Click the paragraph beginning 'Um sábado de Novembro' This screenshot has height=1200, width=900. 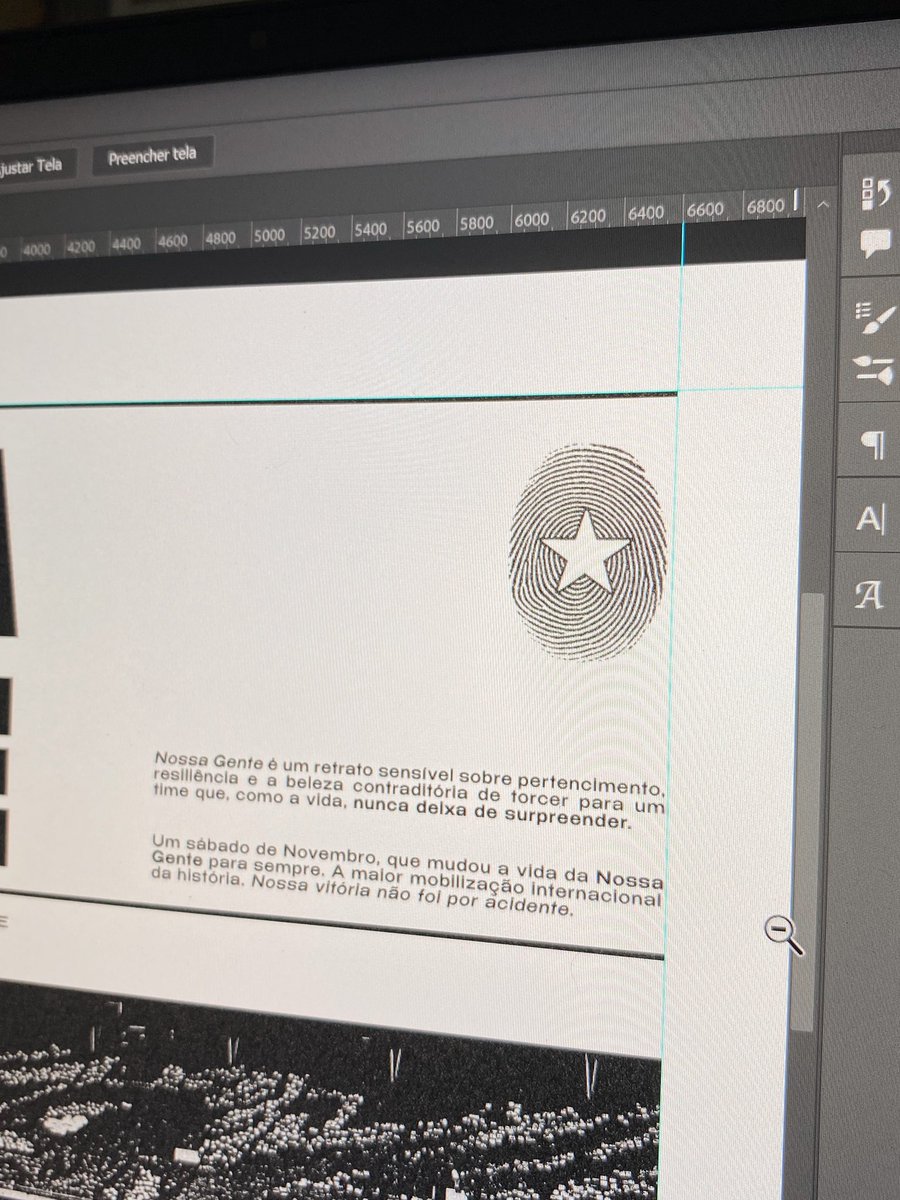[x=407, y=877]
